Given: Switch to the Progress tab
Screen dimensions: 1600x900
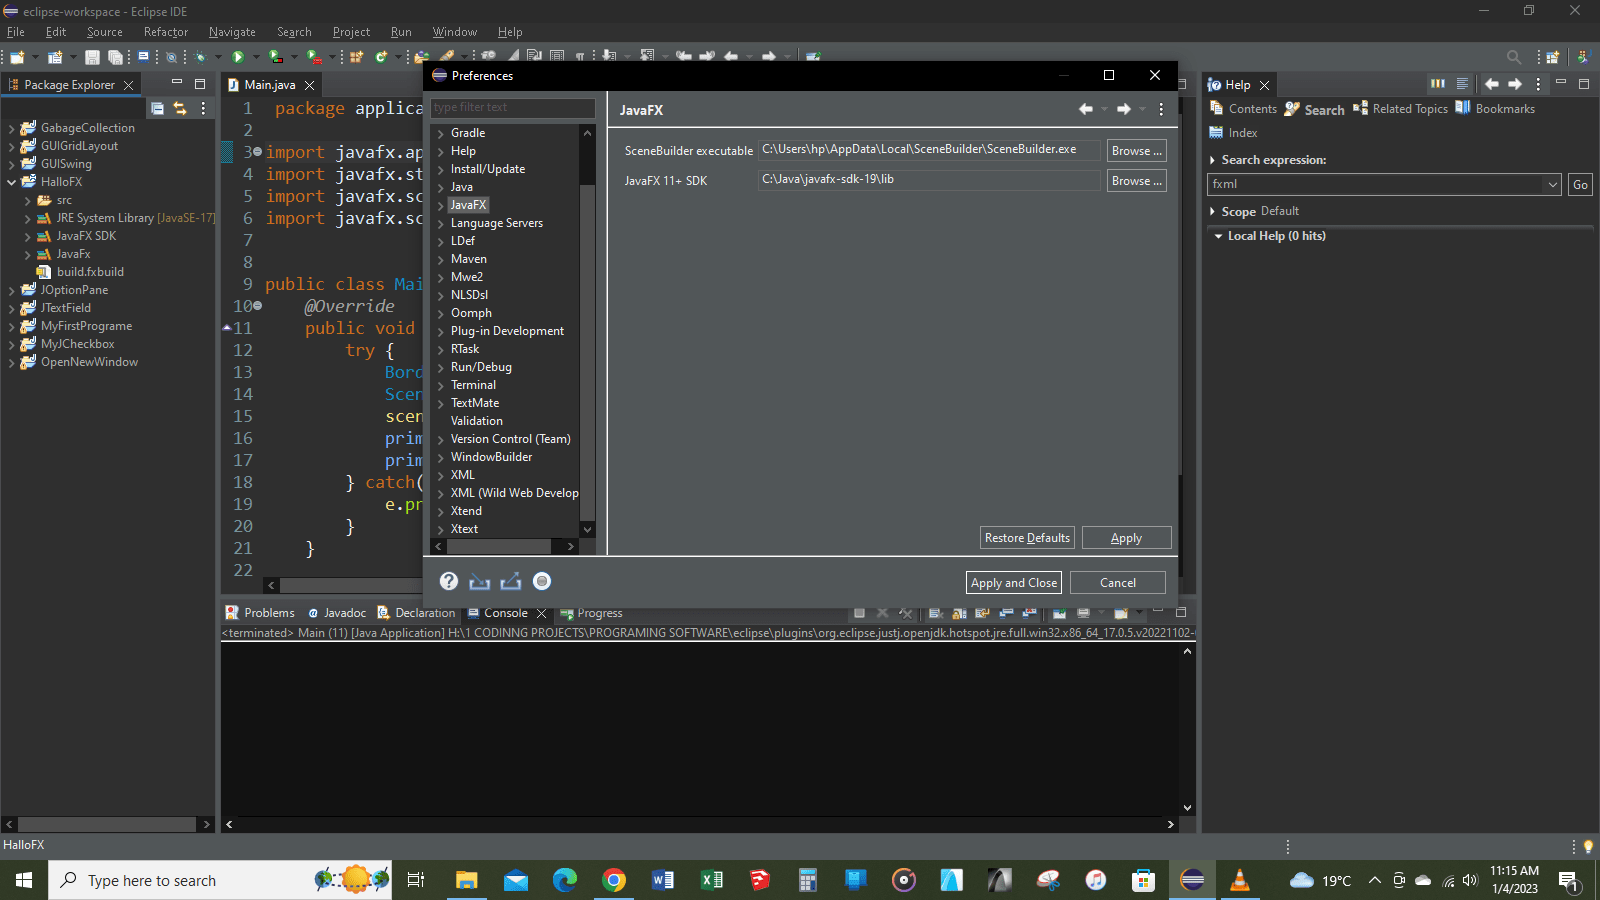Looking at the screenshot, I should (x=600, y=613).
